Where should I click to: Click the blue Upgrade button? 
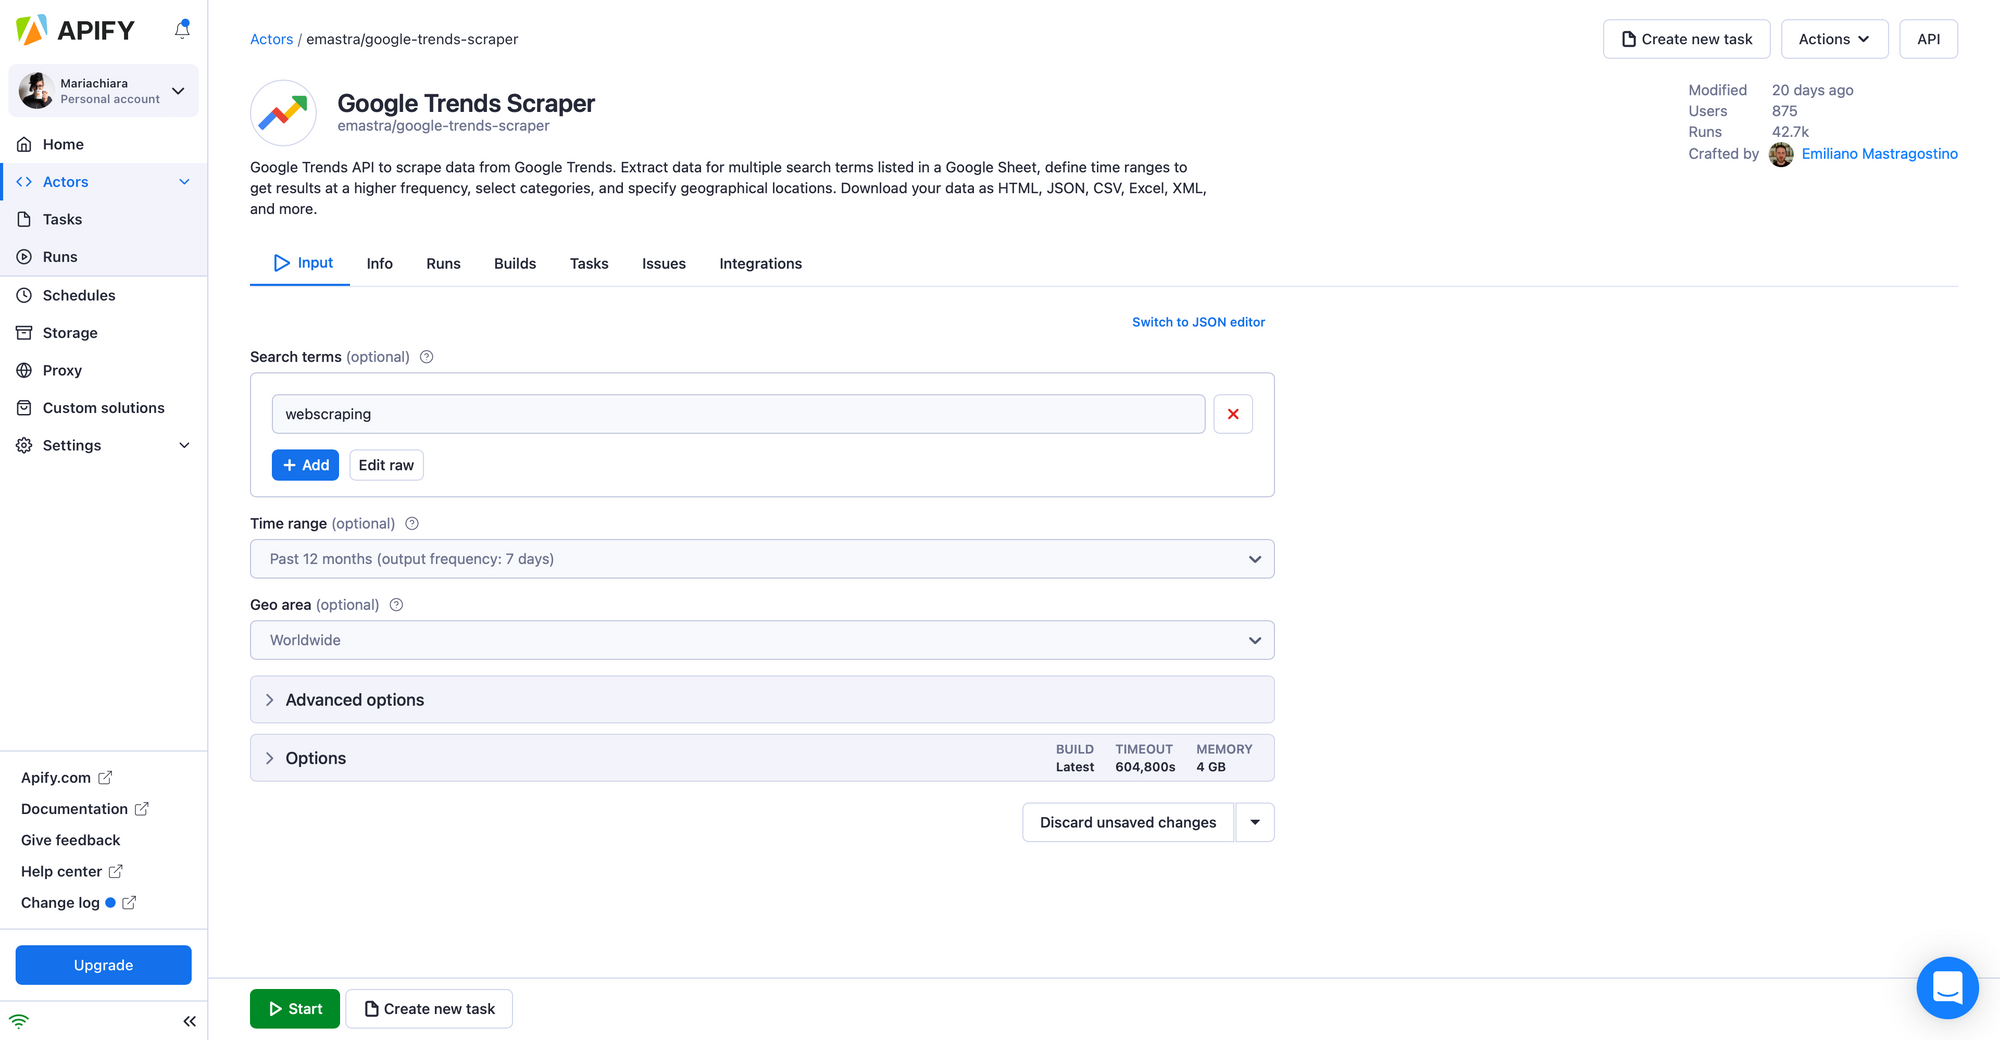click(x=103, y=965)
